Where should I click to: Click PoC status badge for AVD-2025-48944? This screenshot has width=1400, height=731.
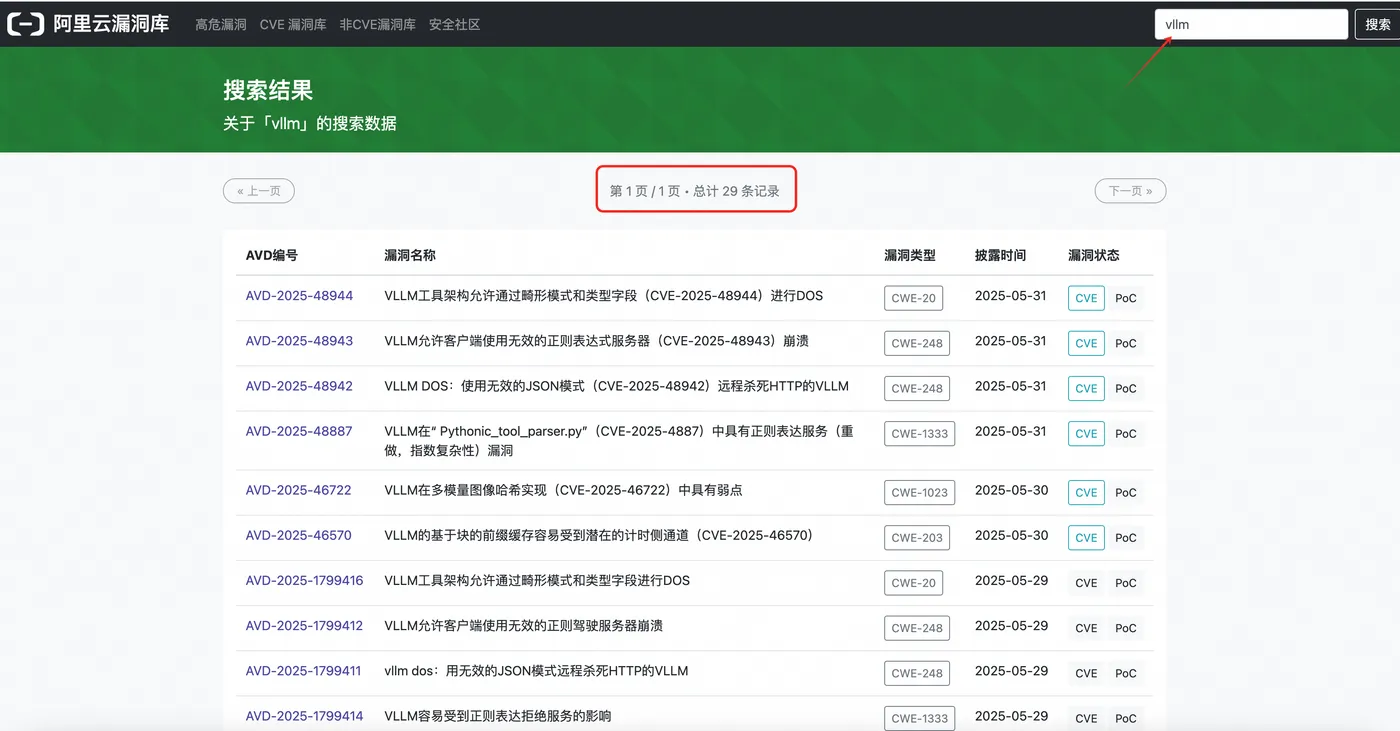1126,298
